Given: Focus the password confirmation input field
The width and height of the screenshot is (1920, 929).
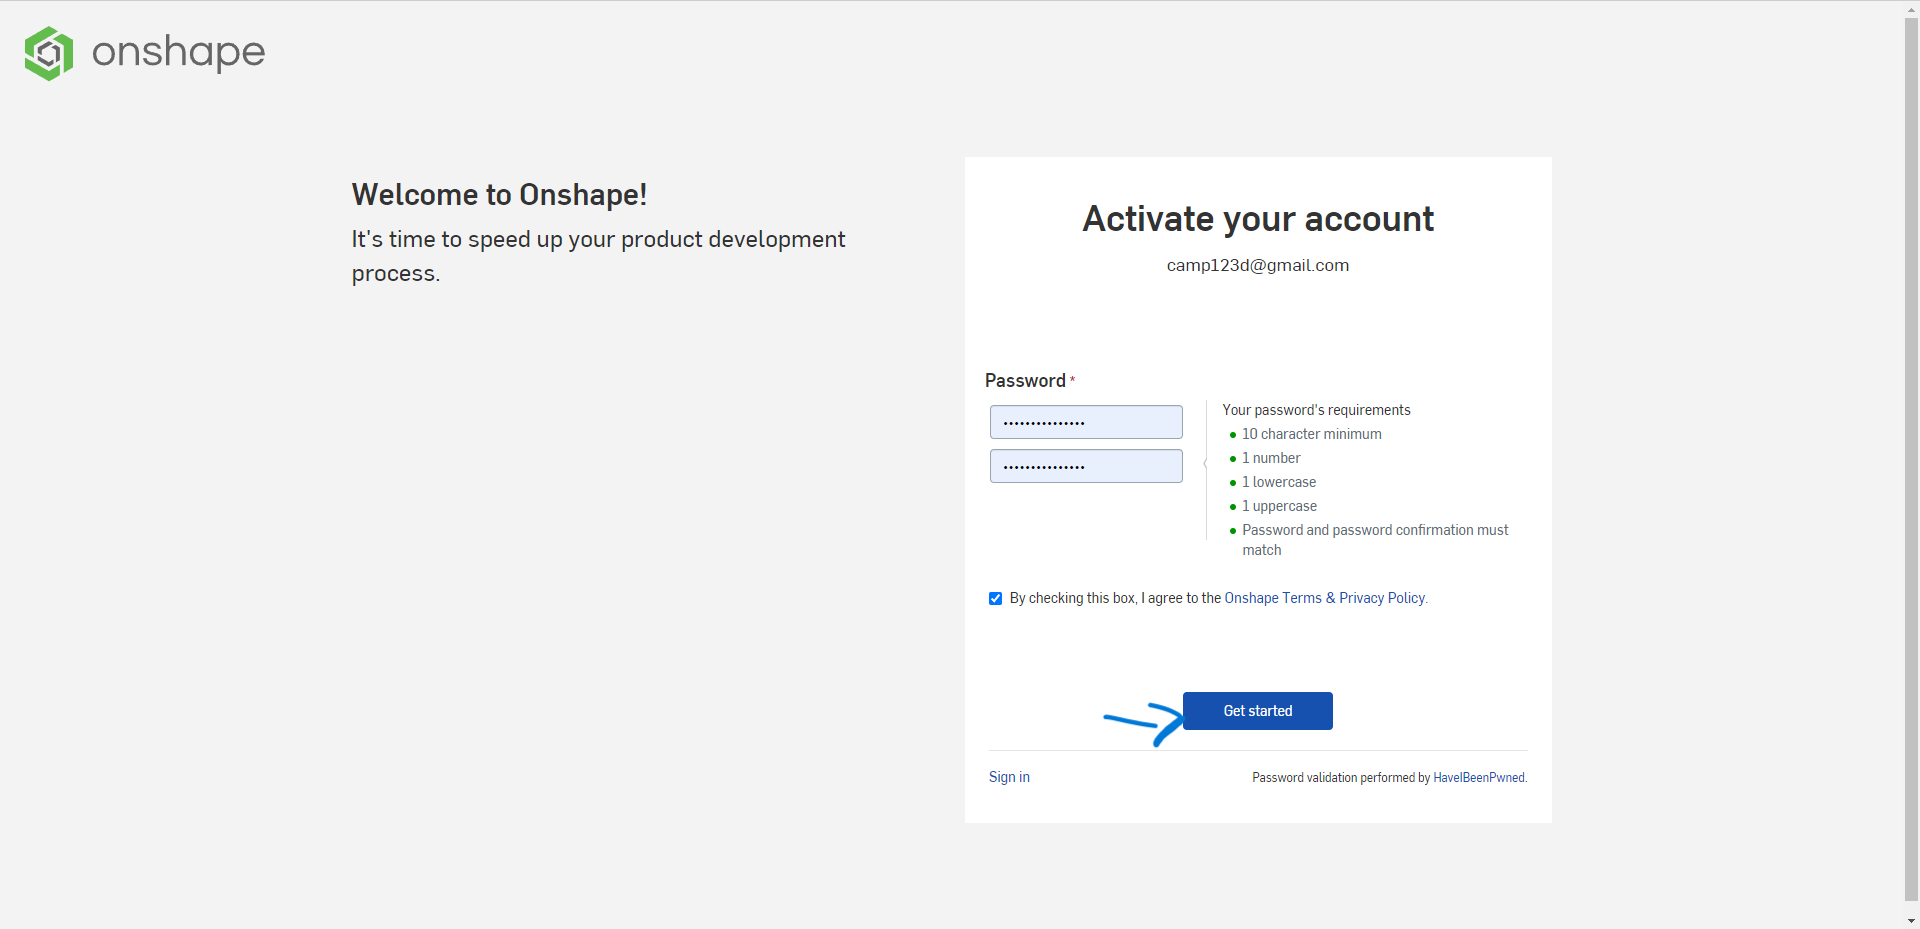Looking at the screenshot, I should click(x=1086, y=466).
